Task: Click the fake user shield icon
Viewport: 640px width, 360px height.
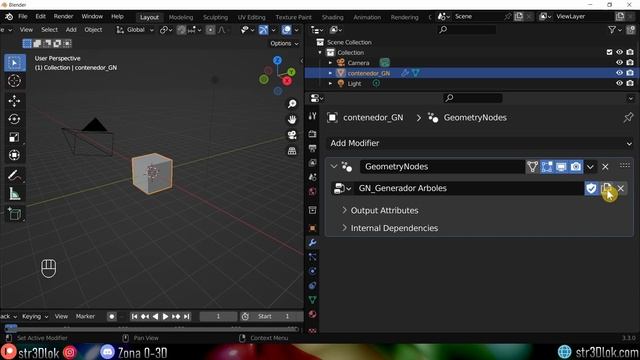Action: (x=591, y=188)
